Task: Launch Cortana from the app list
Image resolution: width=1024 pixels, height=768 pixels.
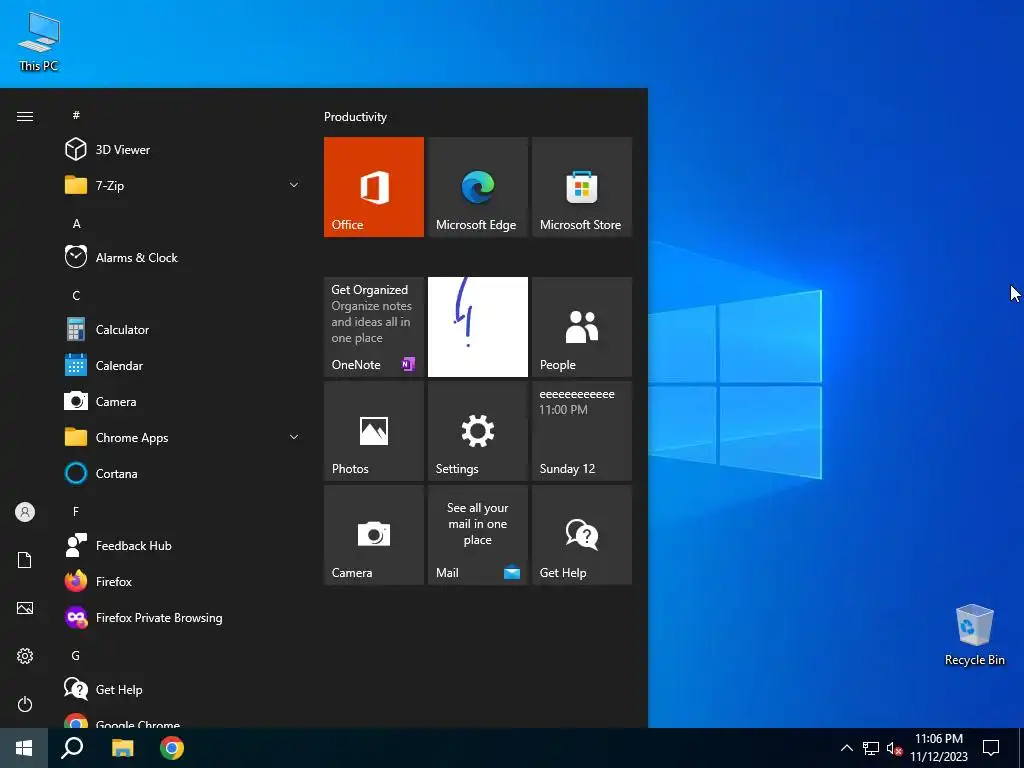Action: [x=183, y=473]
